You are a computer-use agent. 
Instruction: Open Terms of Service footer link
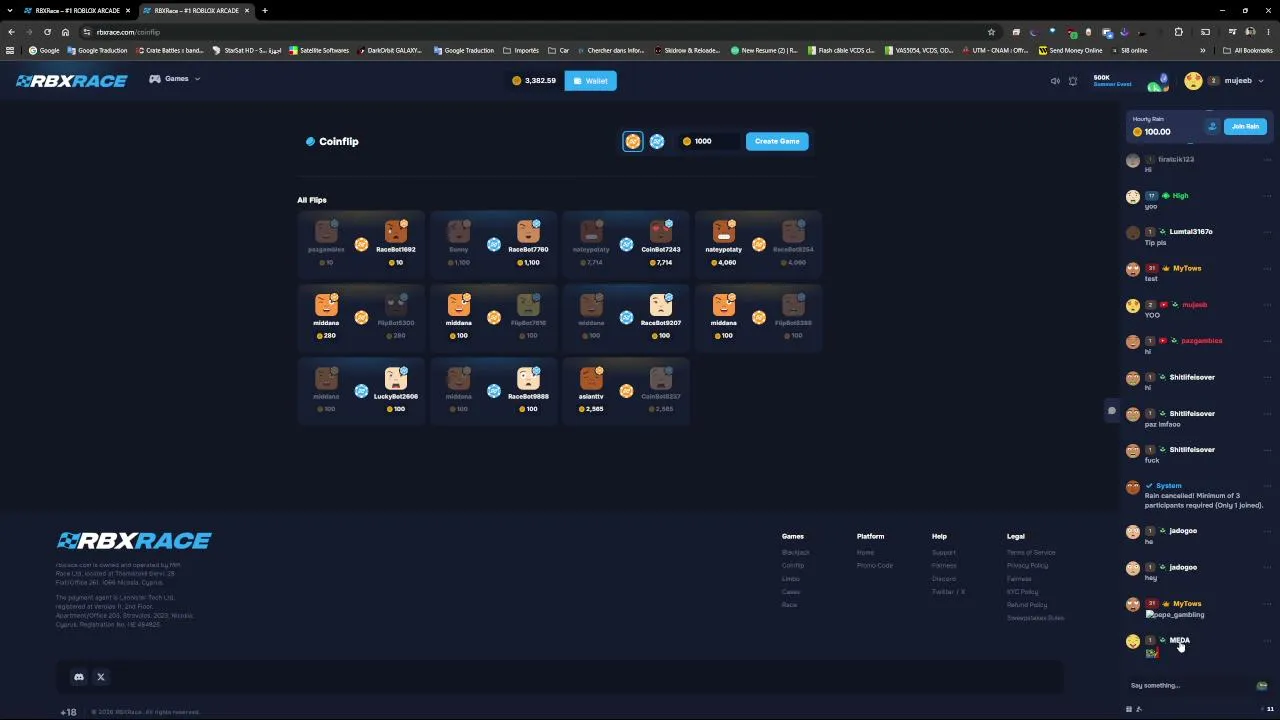pyautogui.click(x=1031, y=553)
